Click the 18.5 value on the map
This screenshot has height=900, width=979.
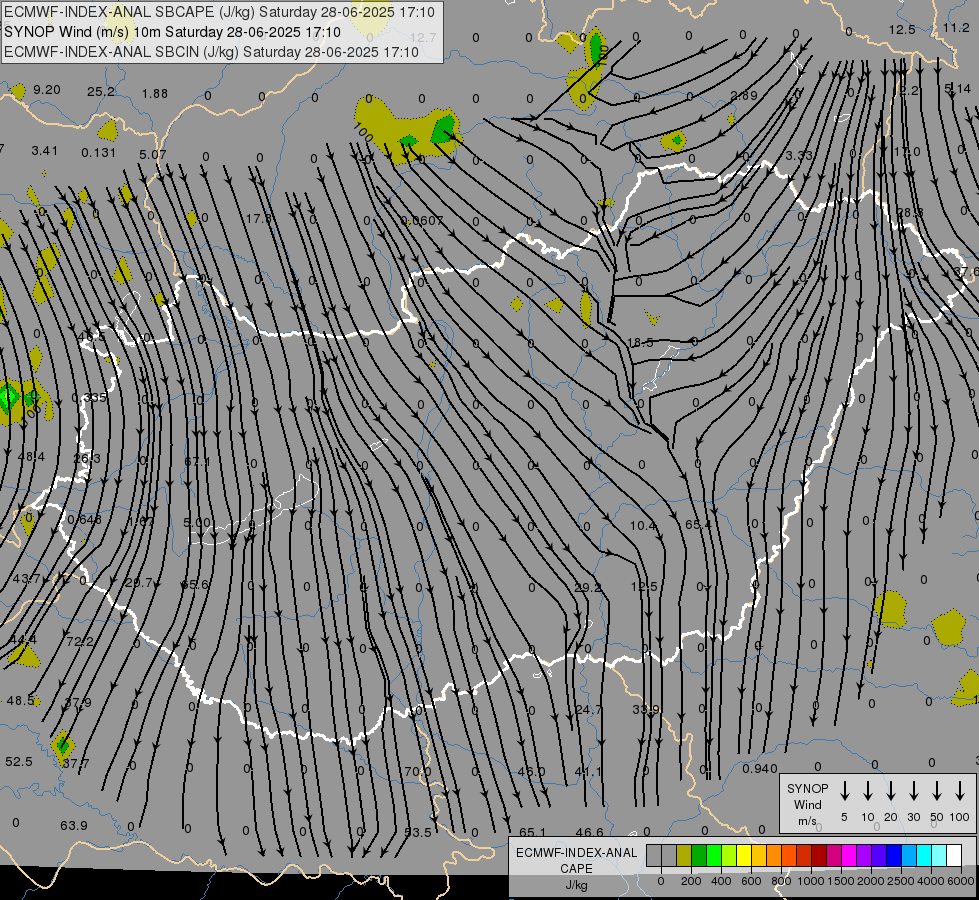[x=640, y=342]
